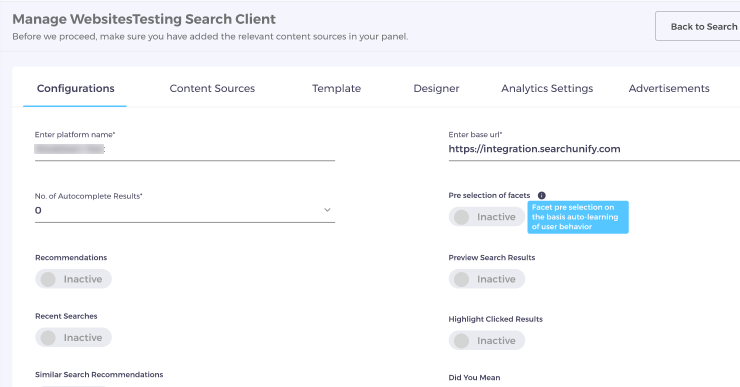Go to the Designer tab
This screenshot has width=740, height=387.
tap(436, 88)
